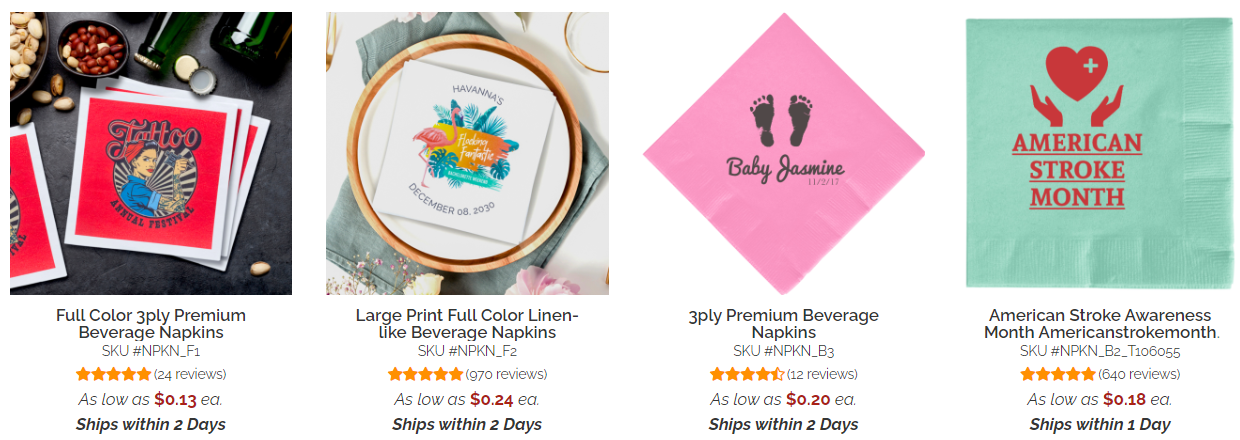1240x440 pixels.
Task: Open the green American Stroke Month napkin image
Action: click(1099, 153)
